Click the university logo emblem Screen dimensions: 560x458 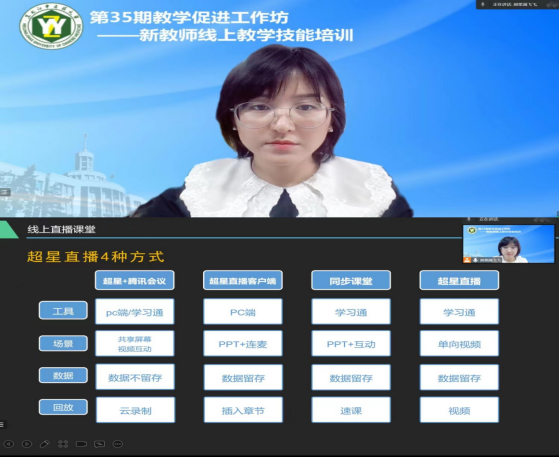[51, 26]
